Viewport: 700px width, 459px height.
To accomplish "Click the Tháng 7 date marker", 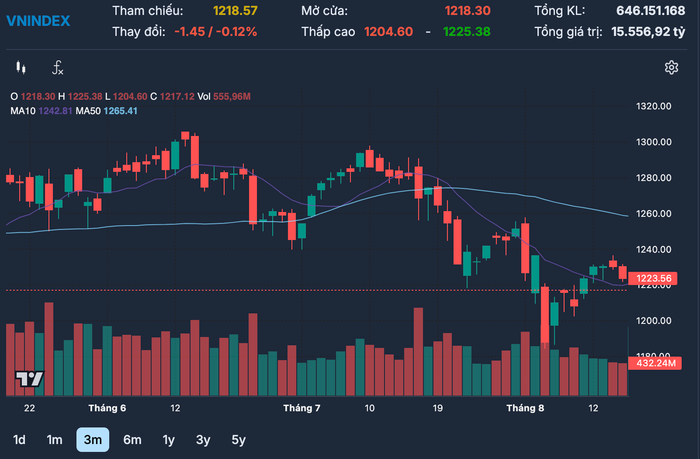I will point(302,408).
